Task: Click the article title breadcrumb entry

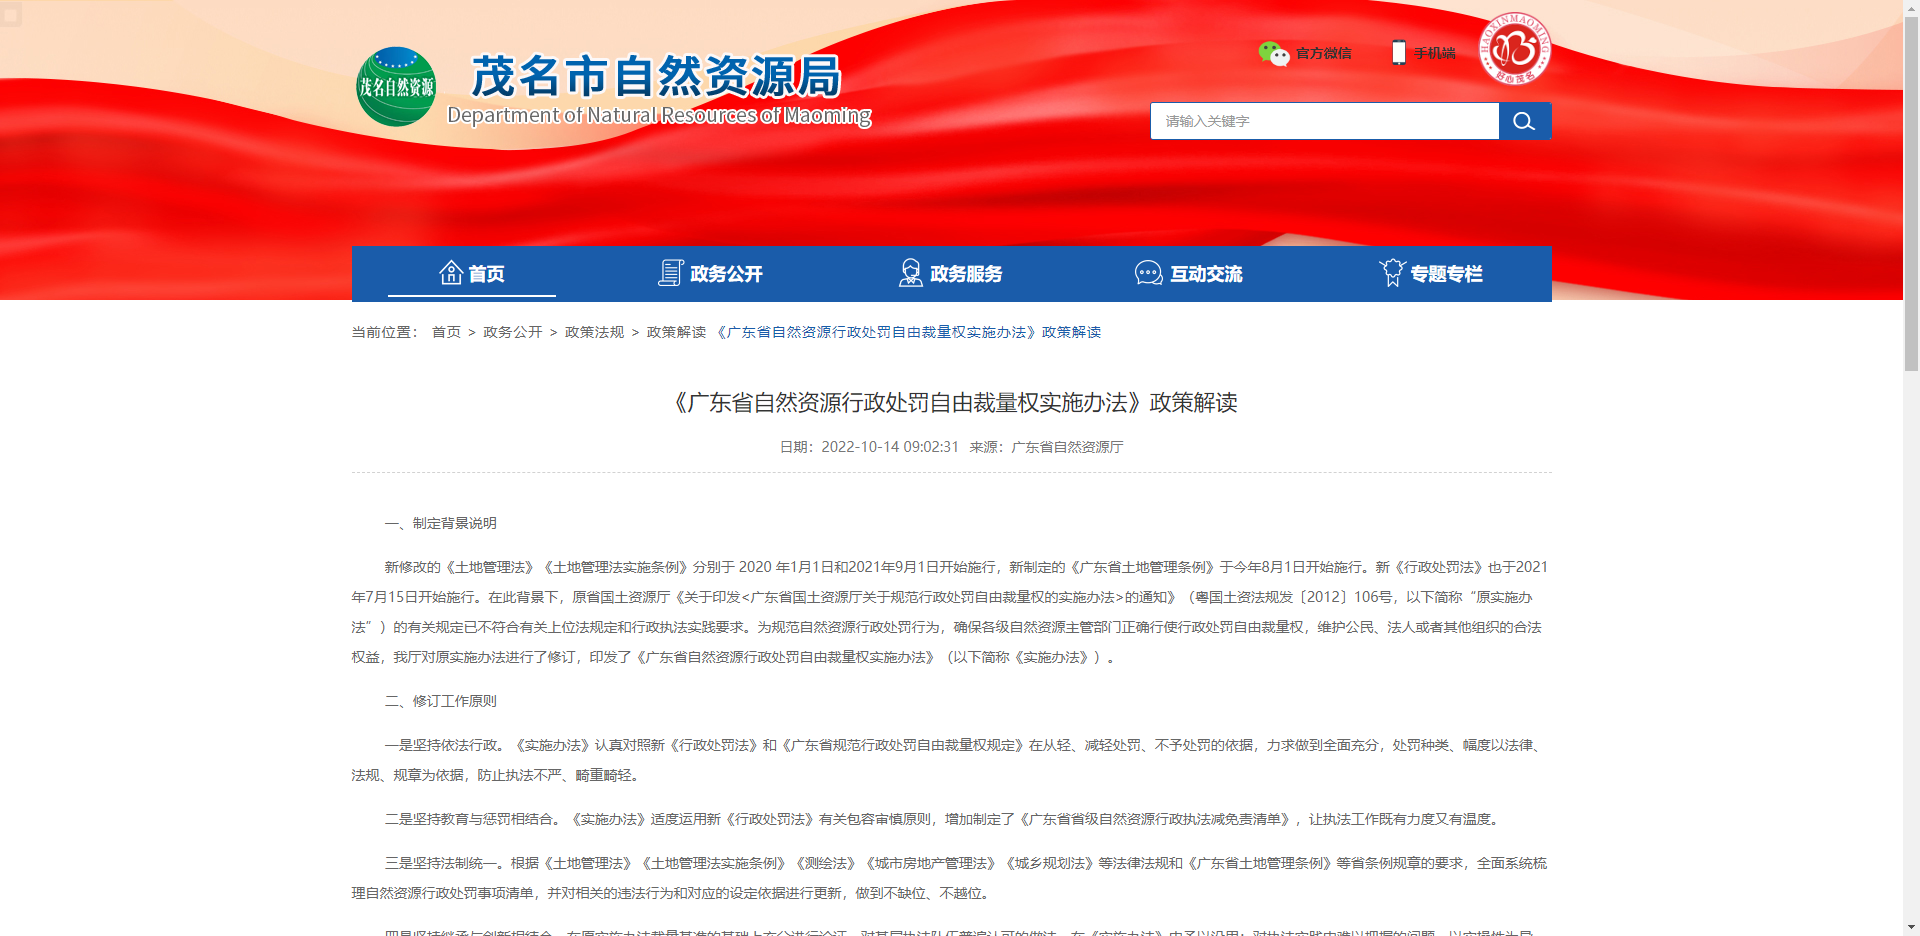Action: click(x=908, y=331)
